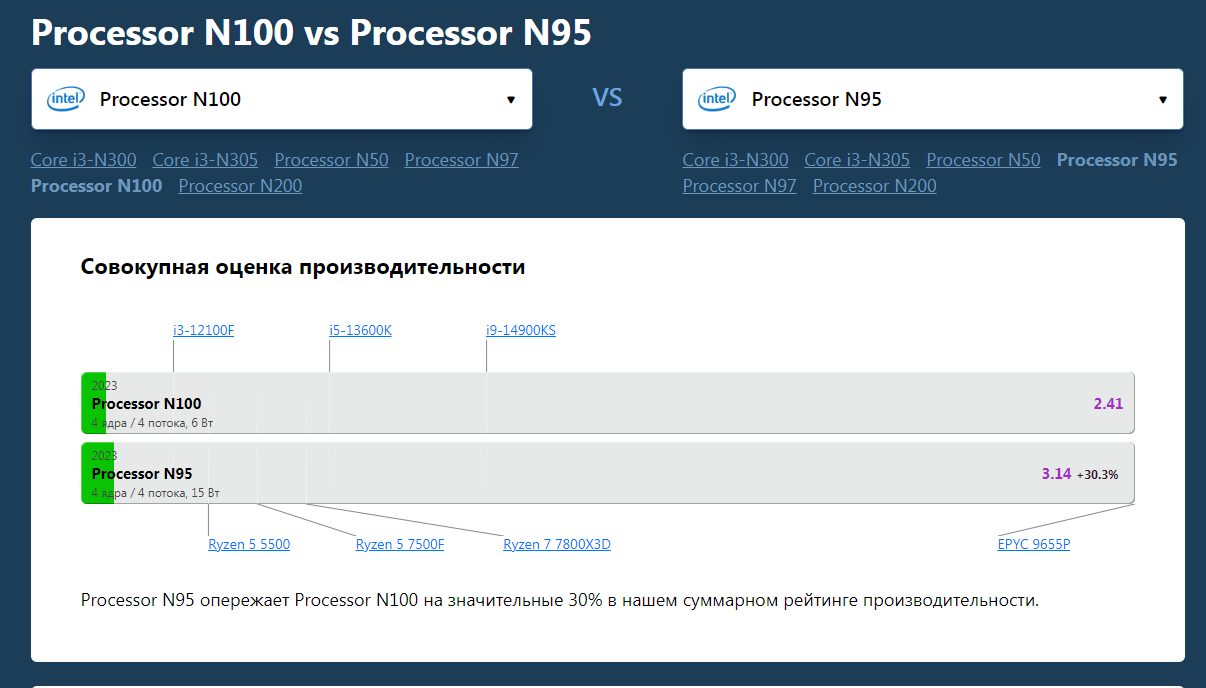Go to the Ryzen 7 7800X3D chart link
The width and height of the screenshot is (1206, 688).
click(x=557, y=545)
